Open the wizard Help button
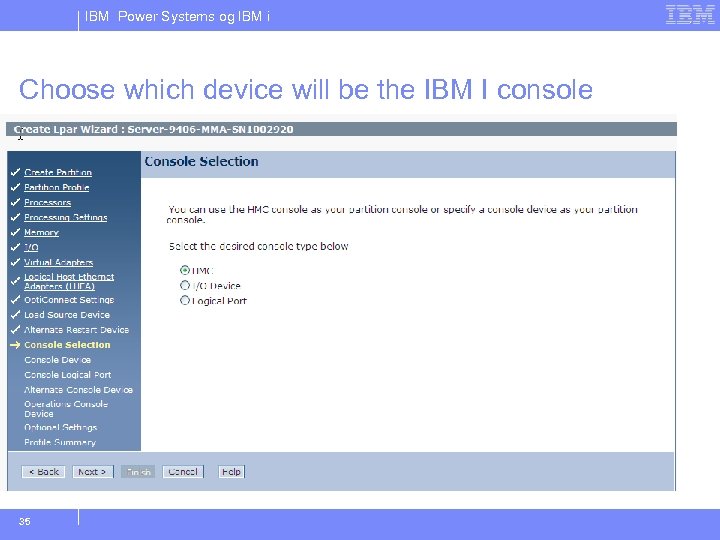 [231, 472]
